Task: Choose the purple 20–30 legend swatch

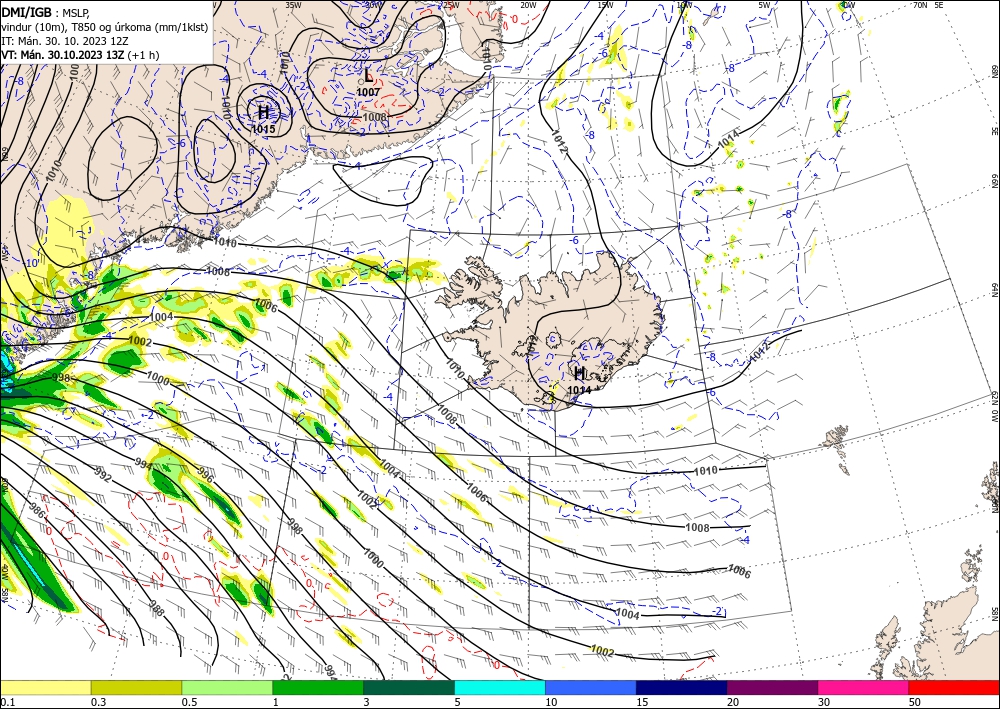Action: coord(772,687)
